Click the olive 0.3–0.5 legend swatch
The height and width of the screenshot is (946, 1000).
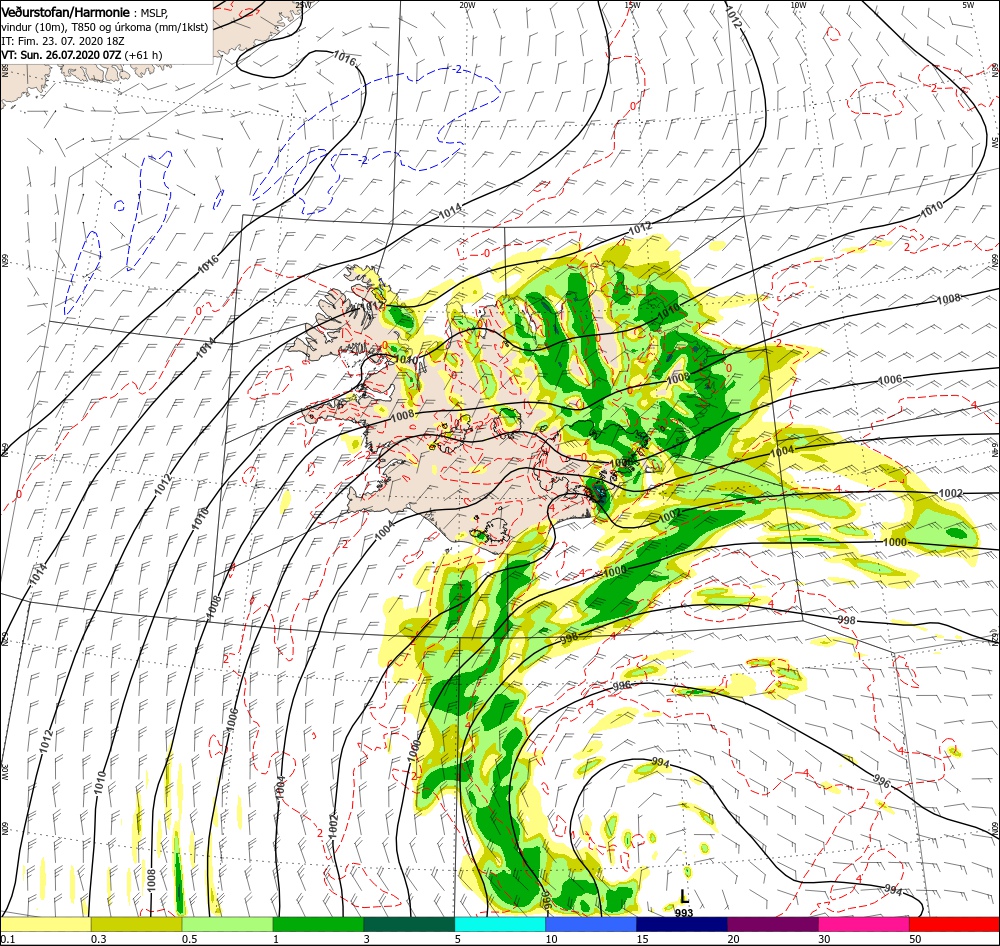coord(136,924)
